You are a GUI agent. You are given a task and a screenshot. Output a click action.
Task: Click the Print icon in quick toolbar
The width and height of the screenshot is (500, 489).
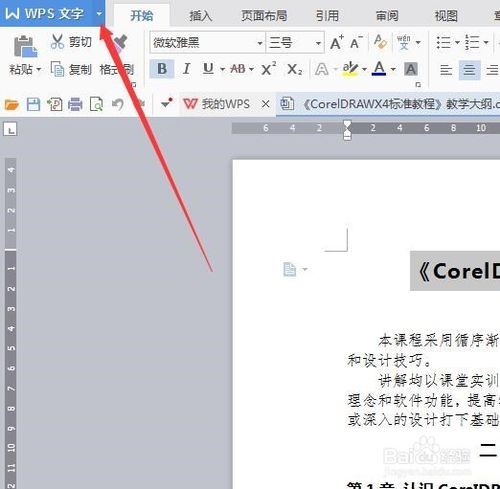tap(75, 105)
